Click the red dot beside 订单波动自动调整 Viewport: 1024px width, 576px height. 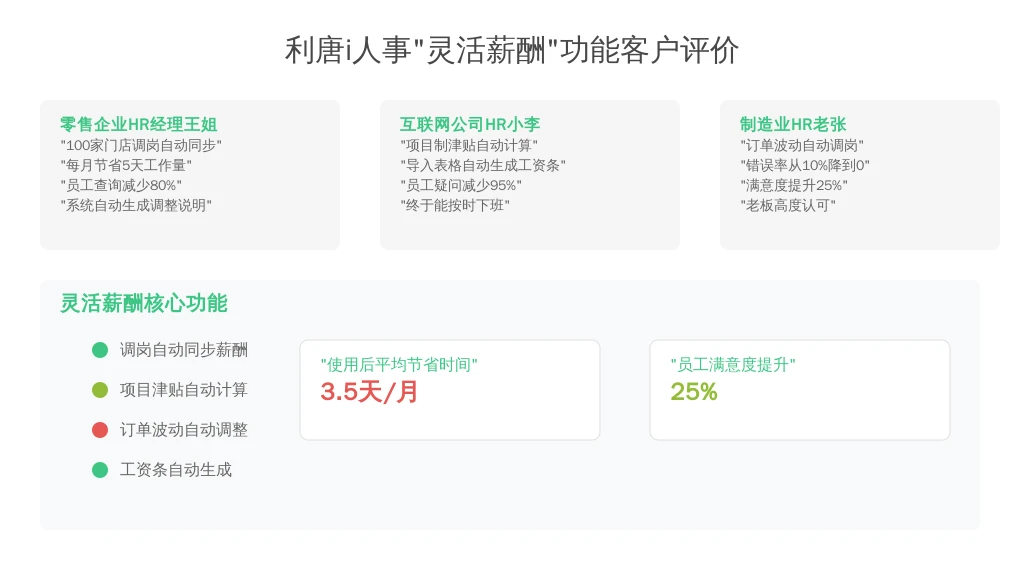click(100, 430)
